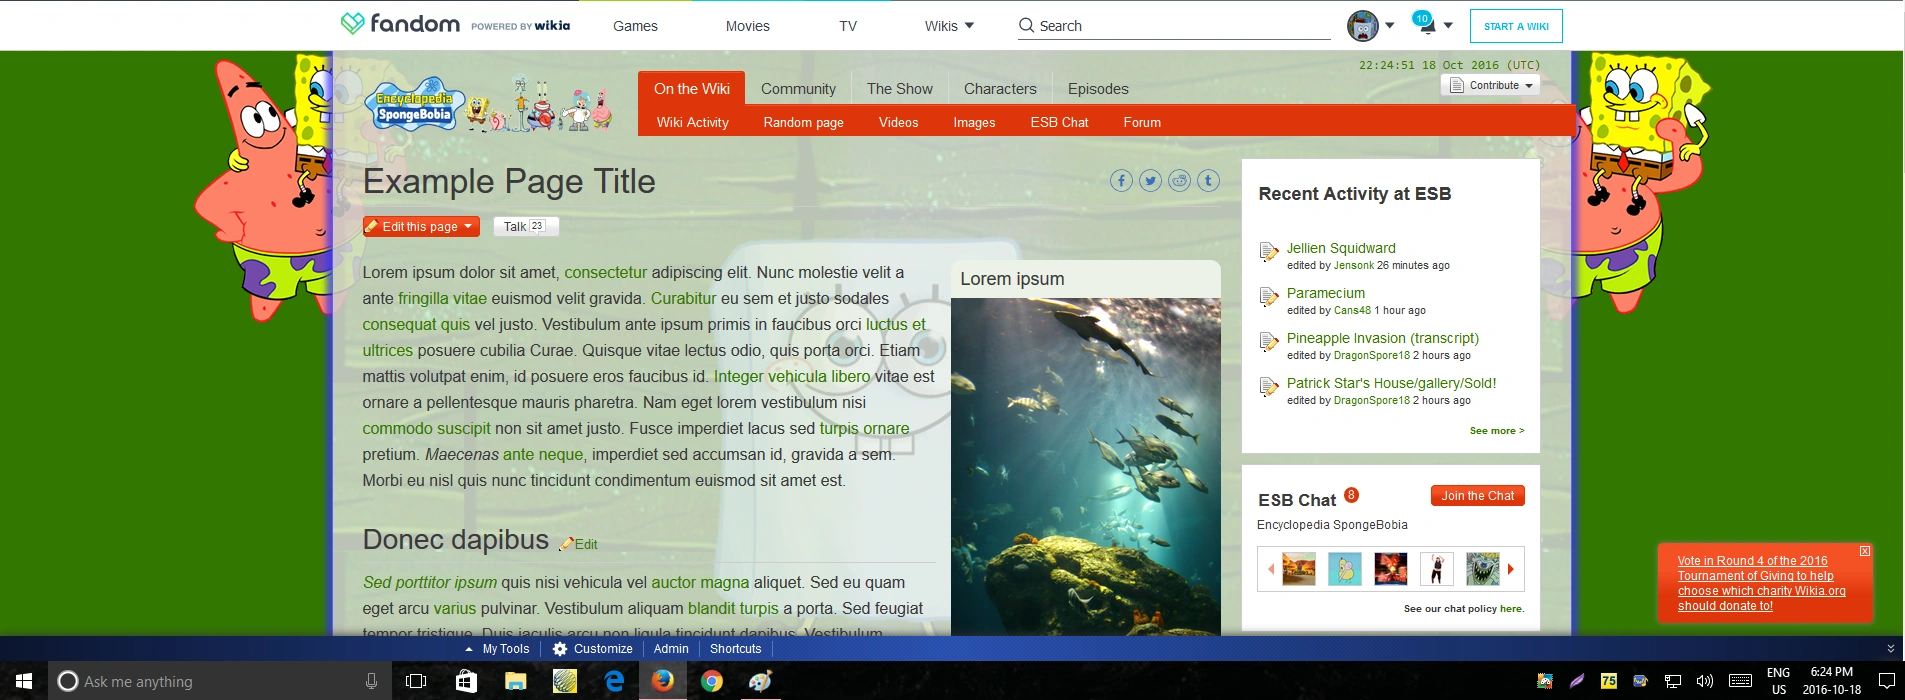Expand the notifications dropdown arrow

tap(1448, 26)
